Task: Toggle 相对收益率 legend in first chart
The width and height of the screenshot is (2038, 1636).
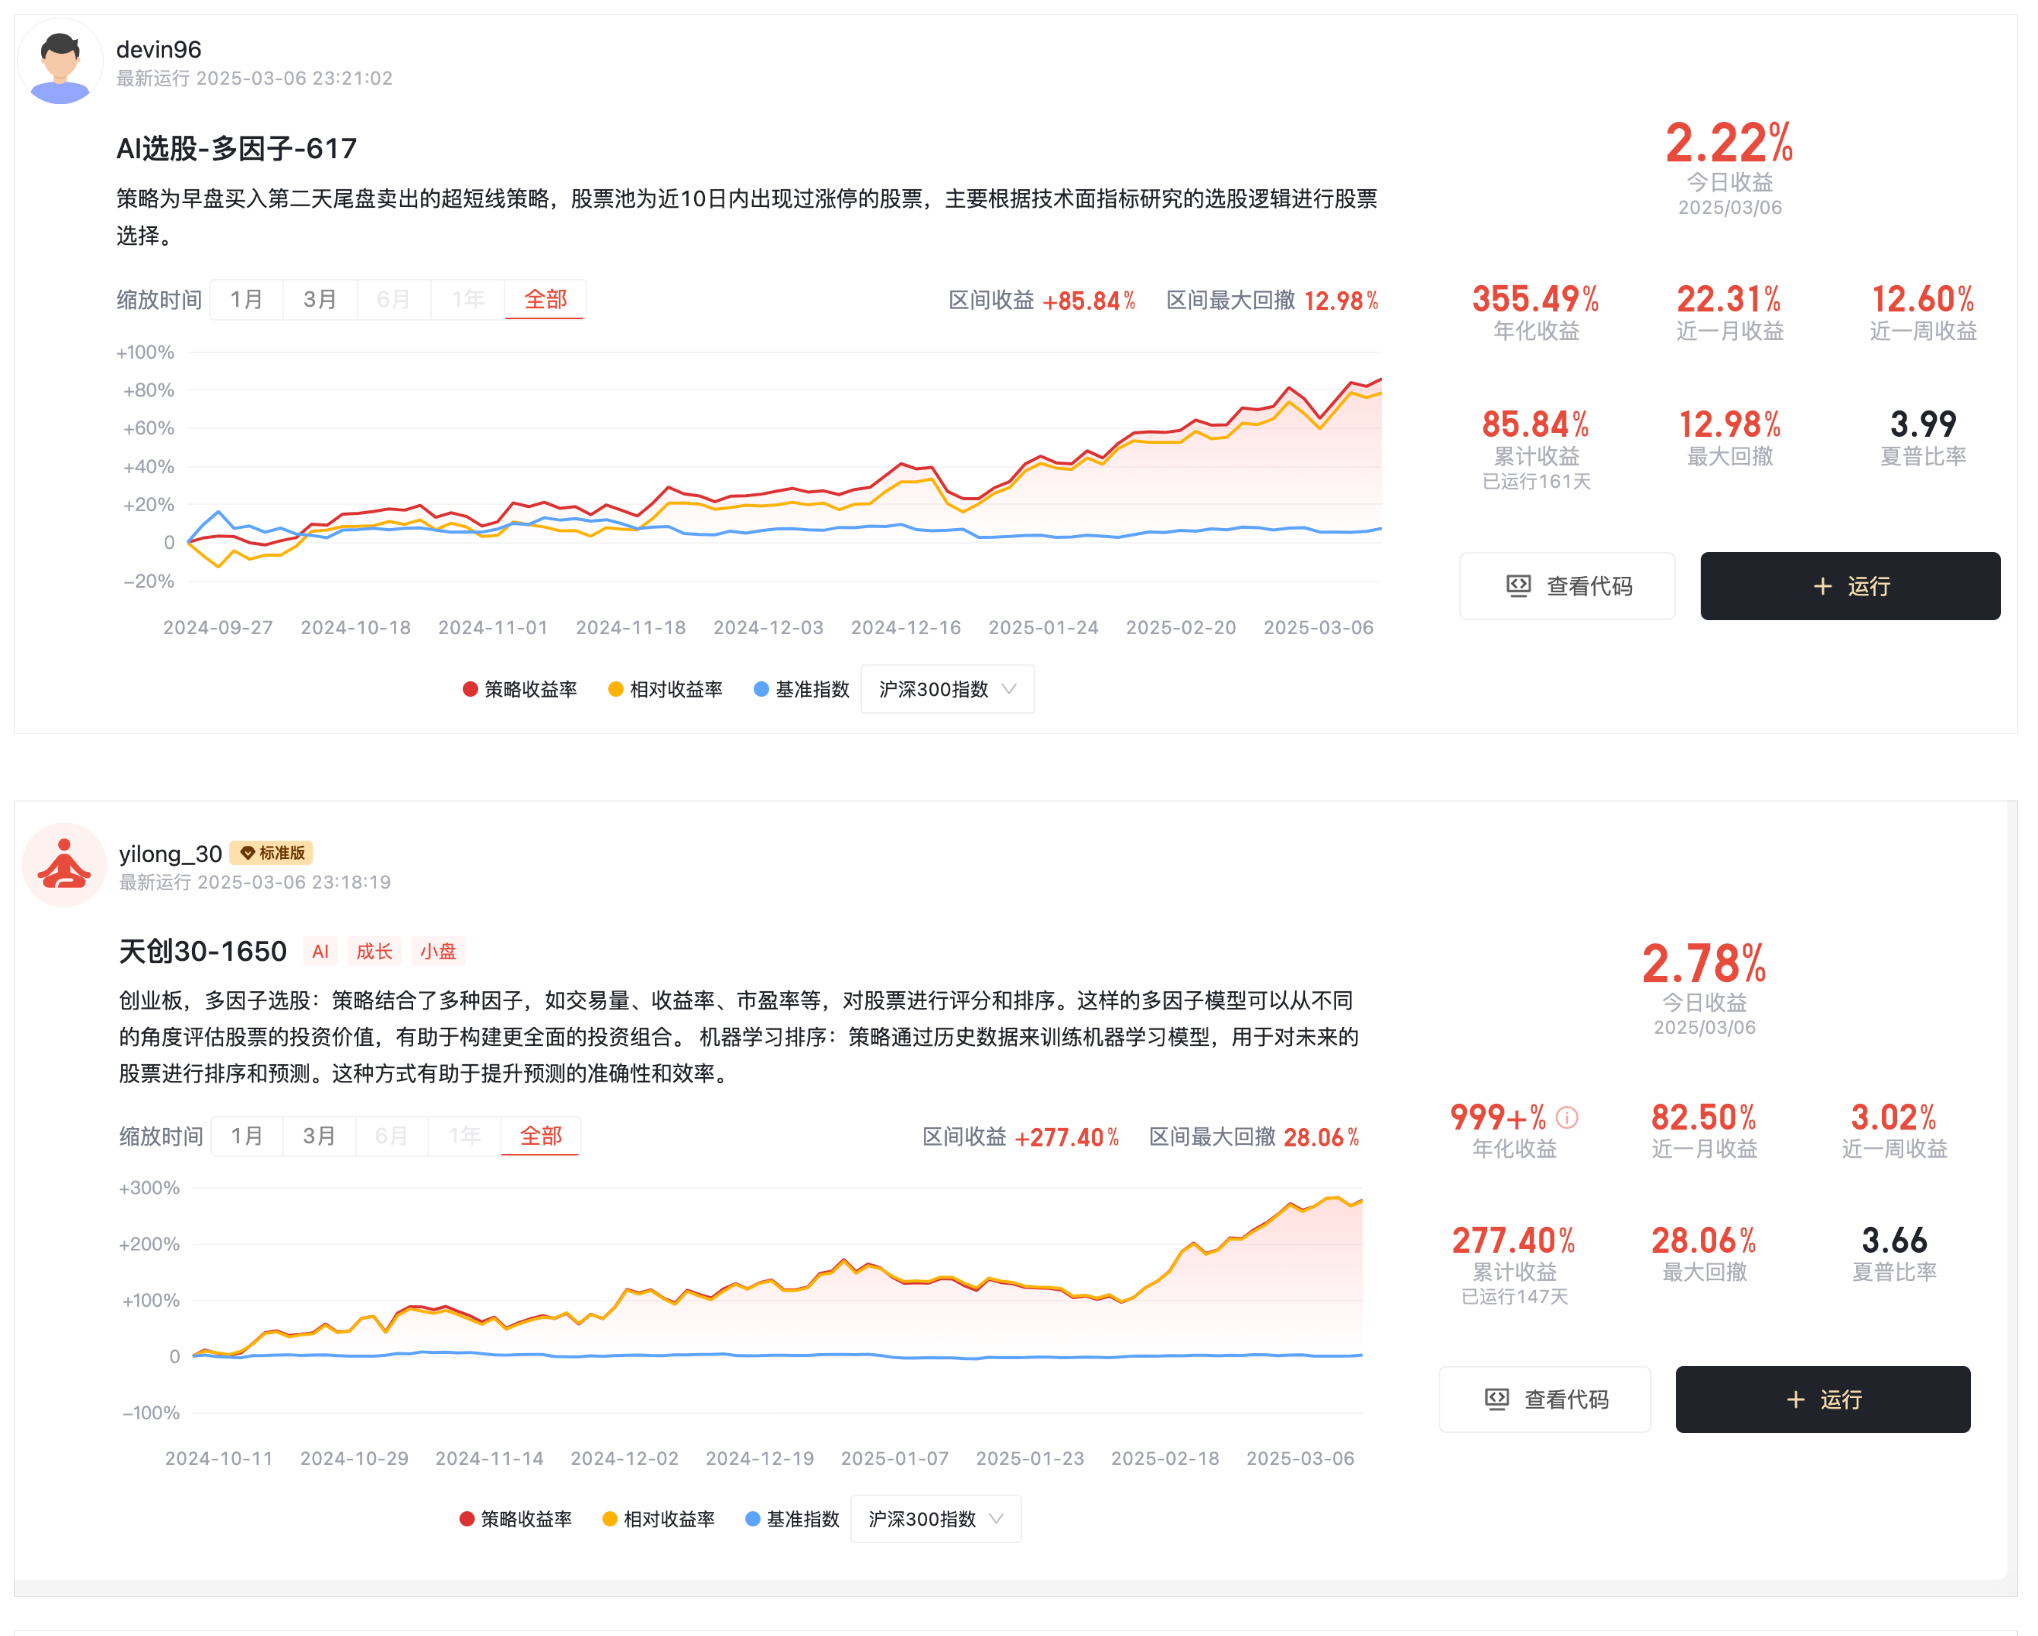Action: point(665,689)
